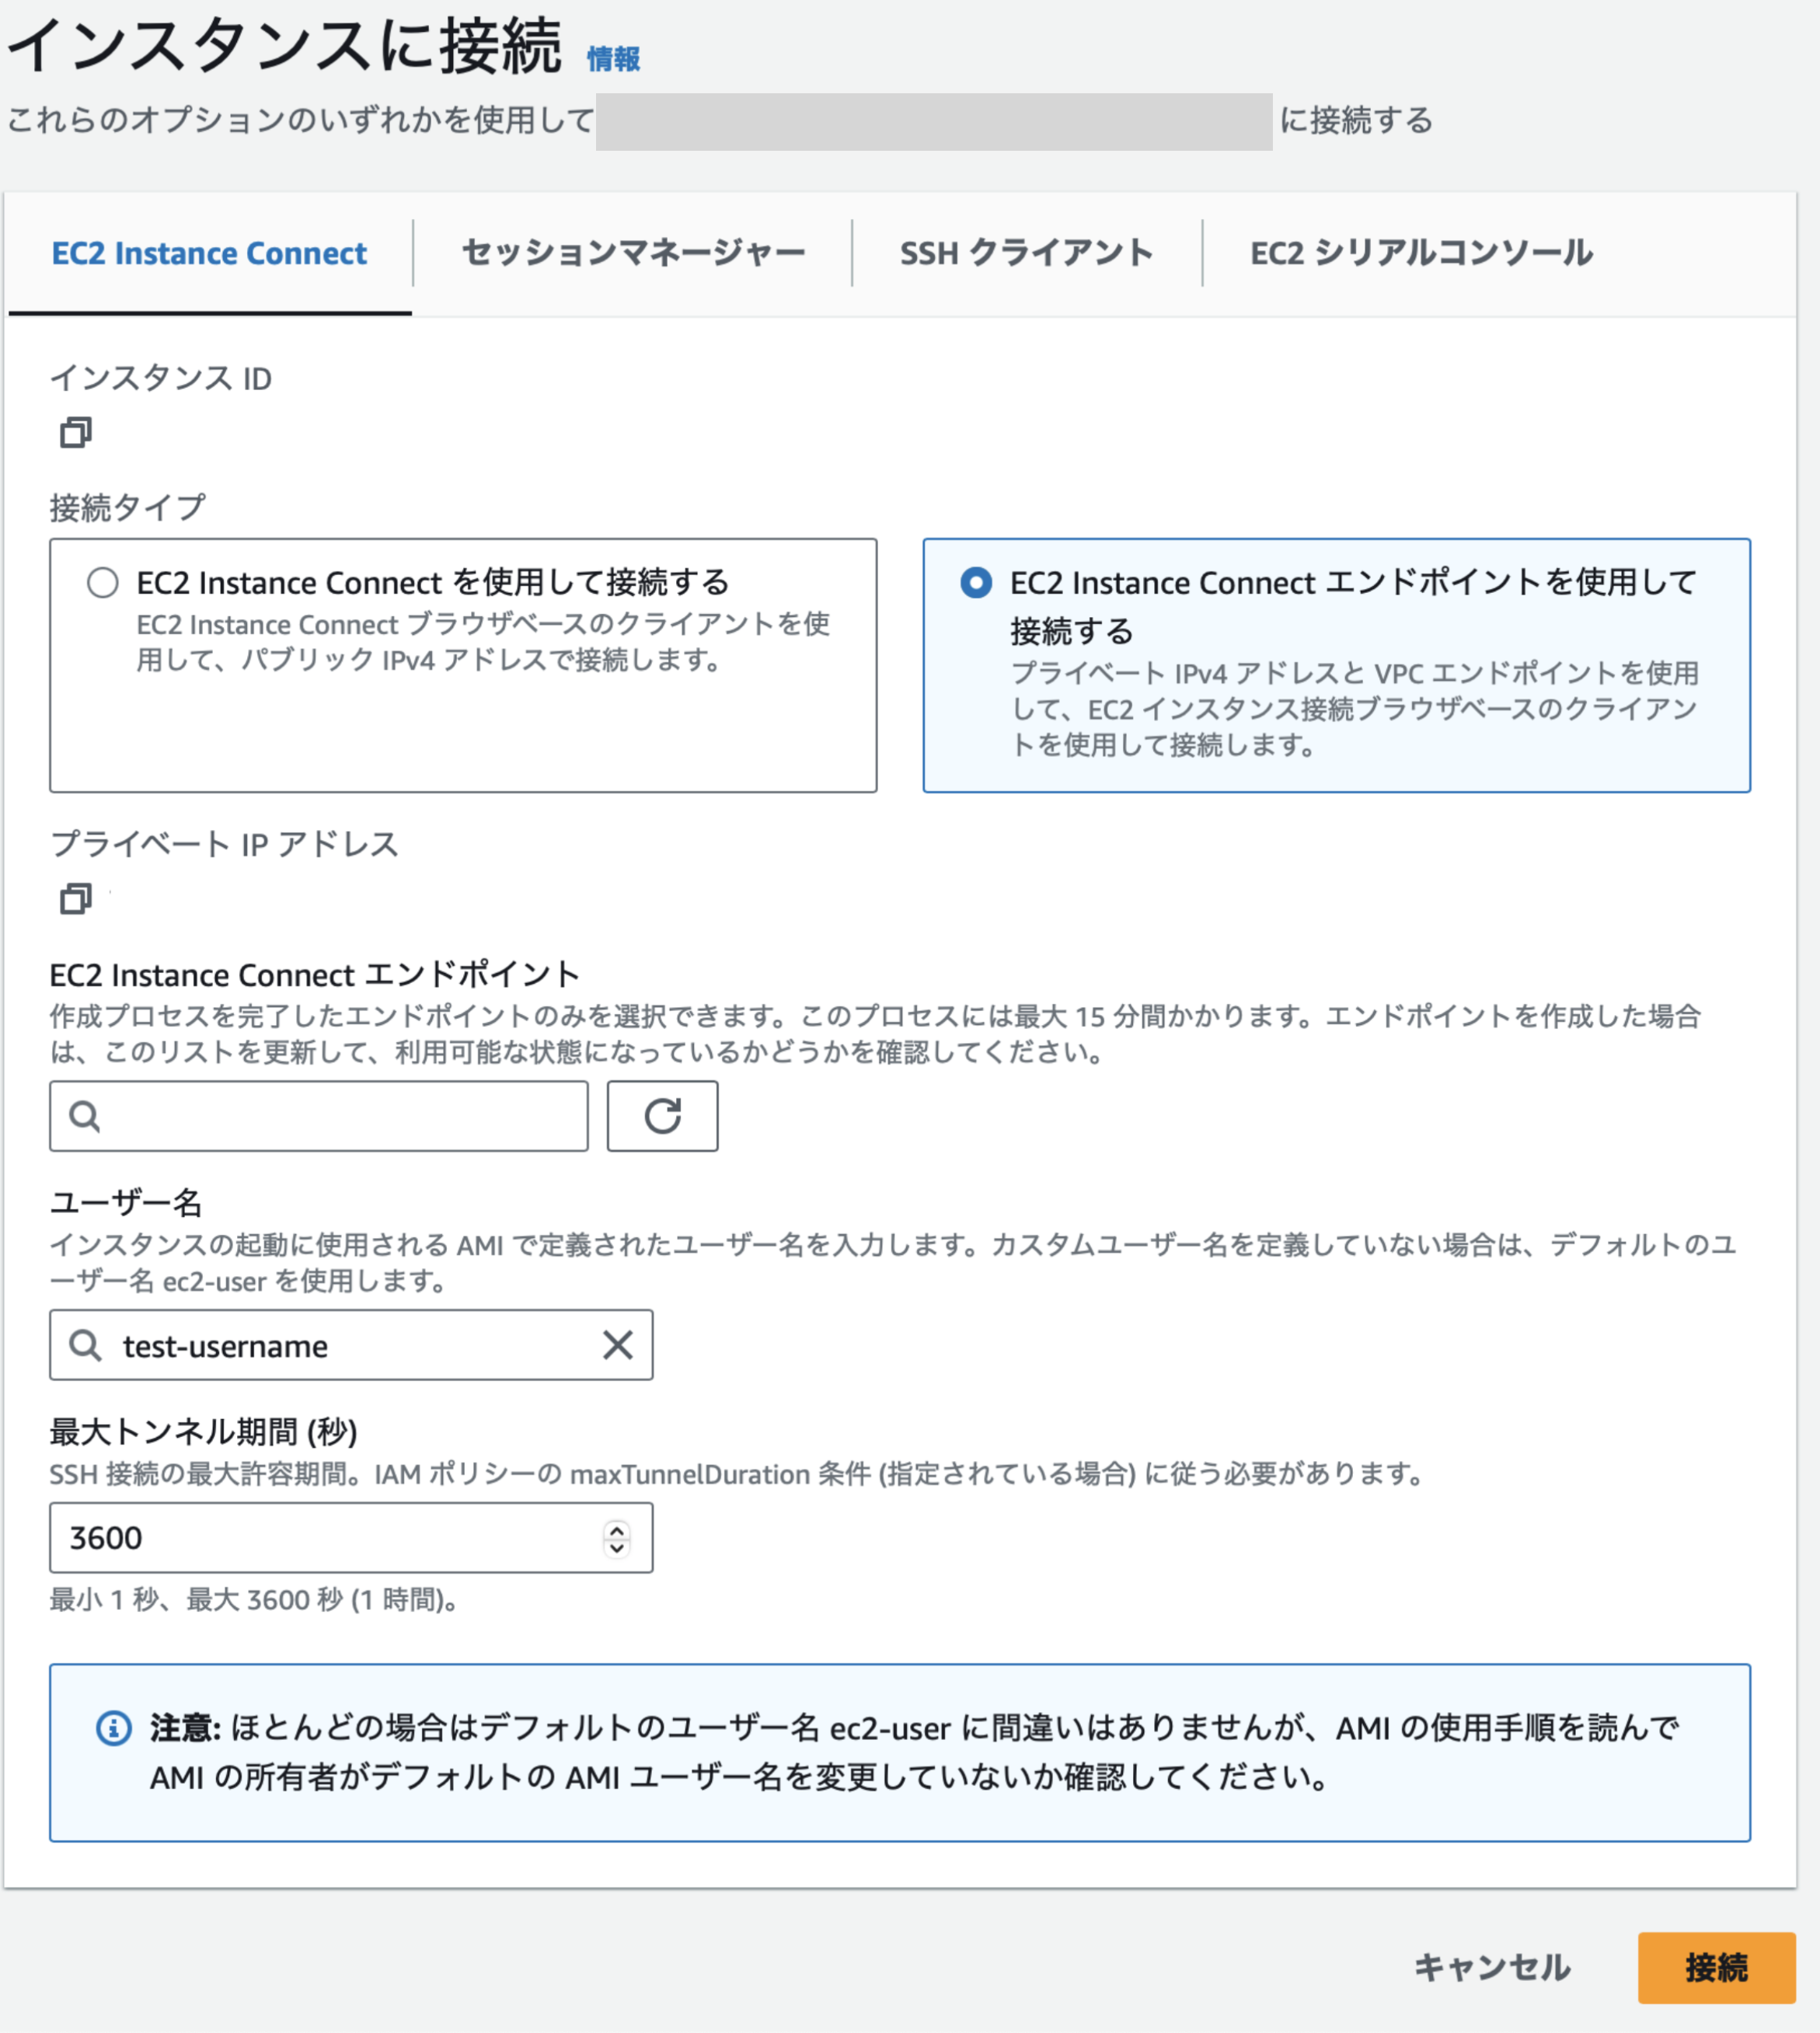This screenshot has width=1820, height=2033.
Task: Select the EC2 Instance Connect direct connection radio
Action: (103, 582)
